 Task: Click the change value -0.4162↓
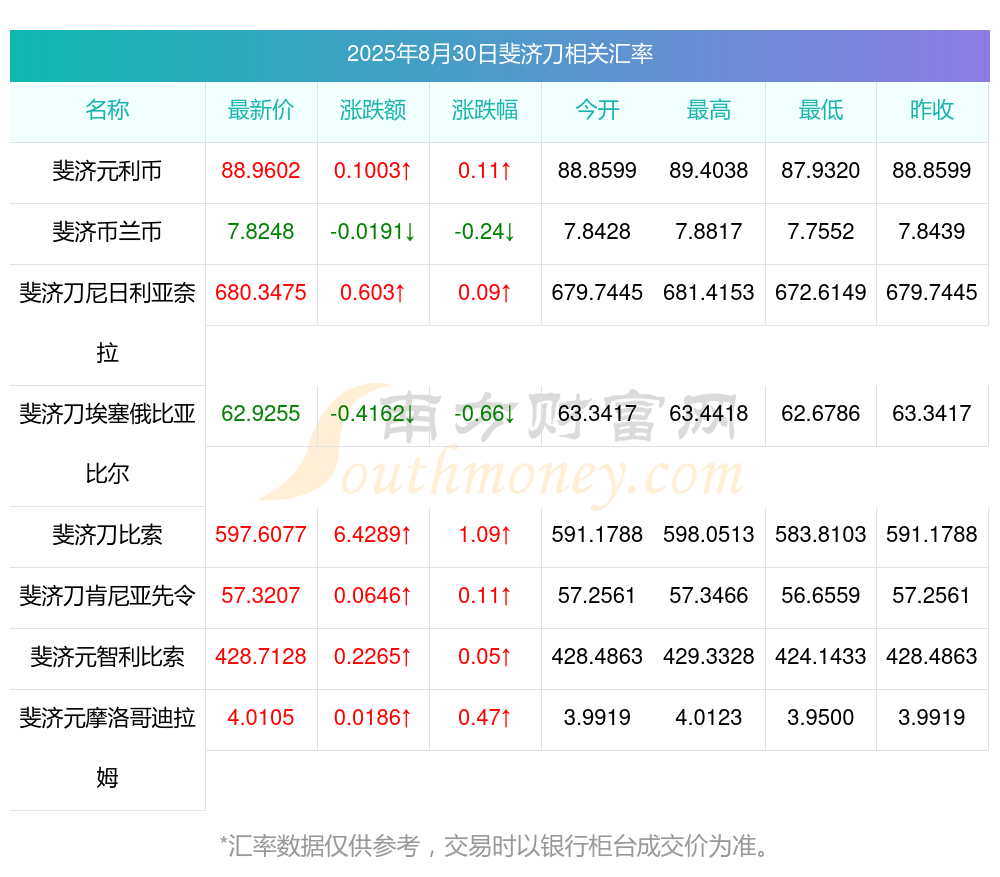point(373,413)
